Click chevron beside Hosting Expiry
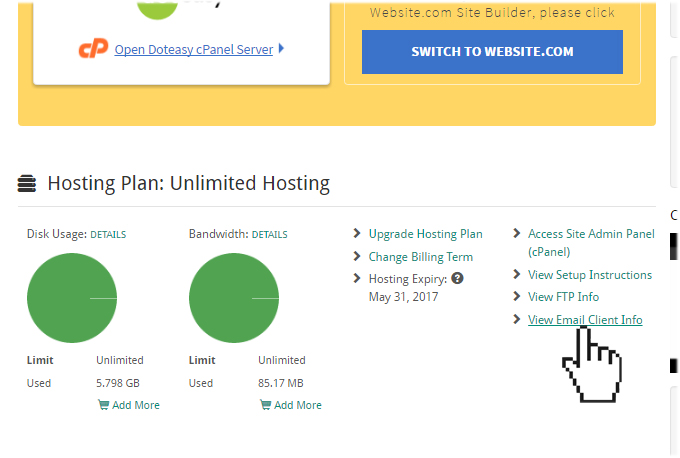Screen dimensions: 680x458 357,278
